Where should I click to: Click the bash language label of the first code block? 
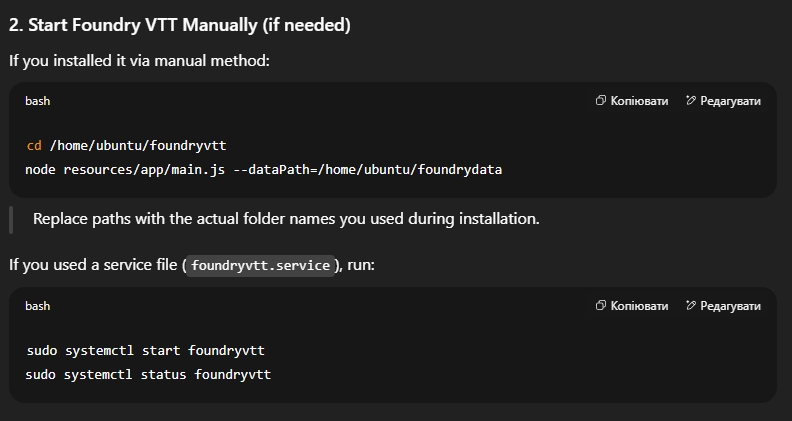[x=37, y=101]
